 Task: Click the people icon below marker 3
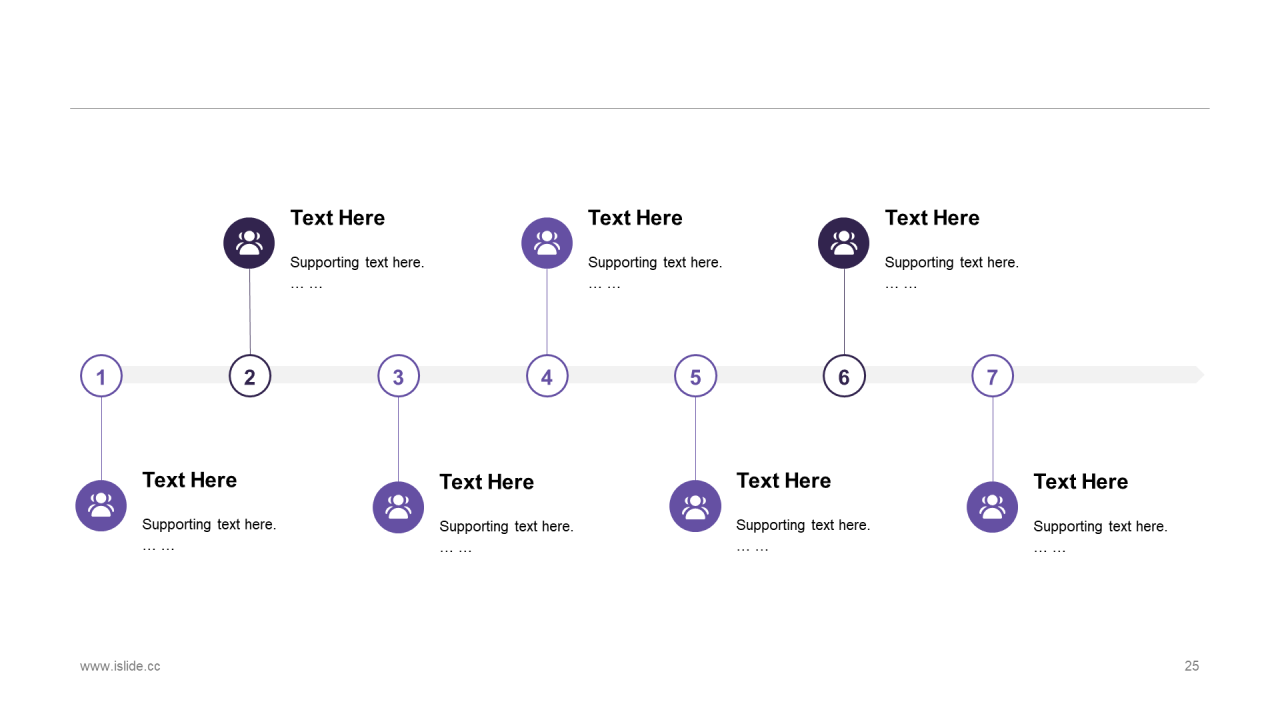pos(398,507)
